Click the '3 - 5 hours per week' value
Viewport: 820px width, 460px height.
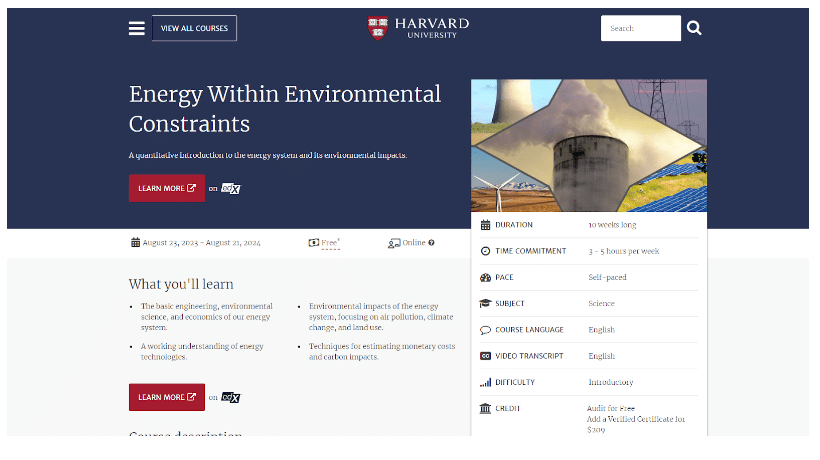(624, 251)
